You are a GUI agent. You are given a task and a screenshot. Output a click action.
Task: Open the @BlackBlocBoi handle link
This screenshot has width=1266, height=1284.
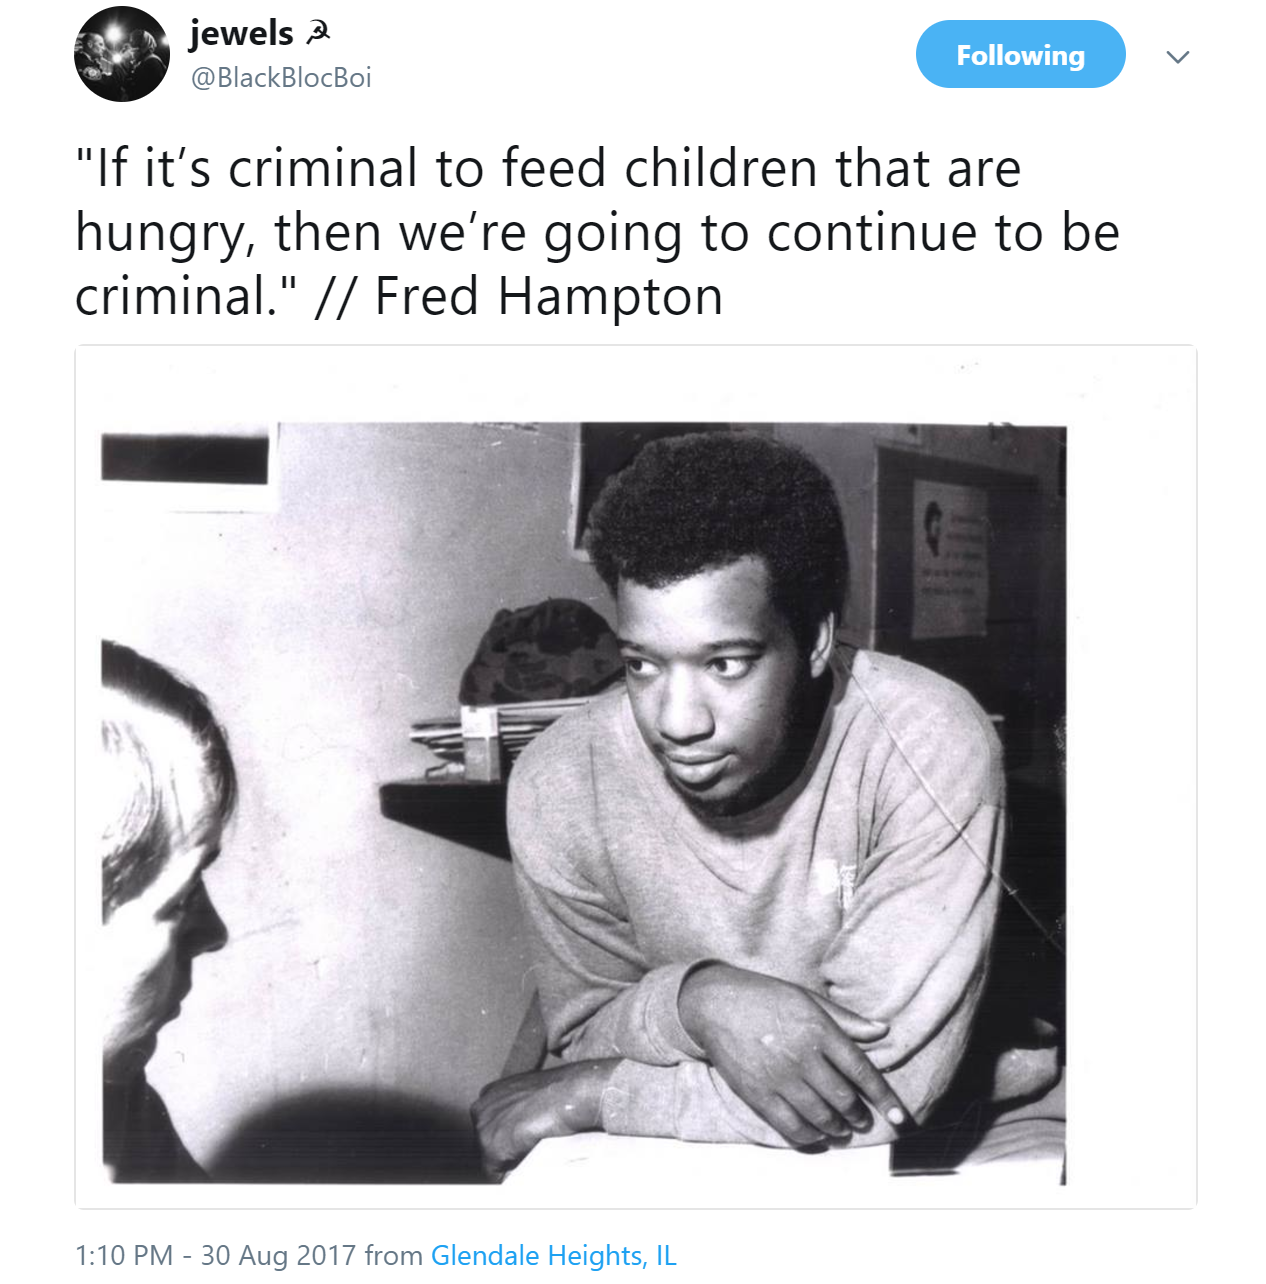[x=281, y=78]
